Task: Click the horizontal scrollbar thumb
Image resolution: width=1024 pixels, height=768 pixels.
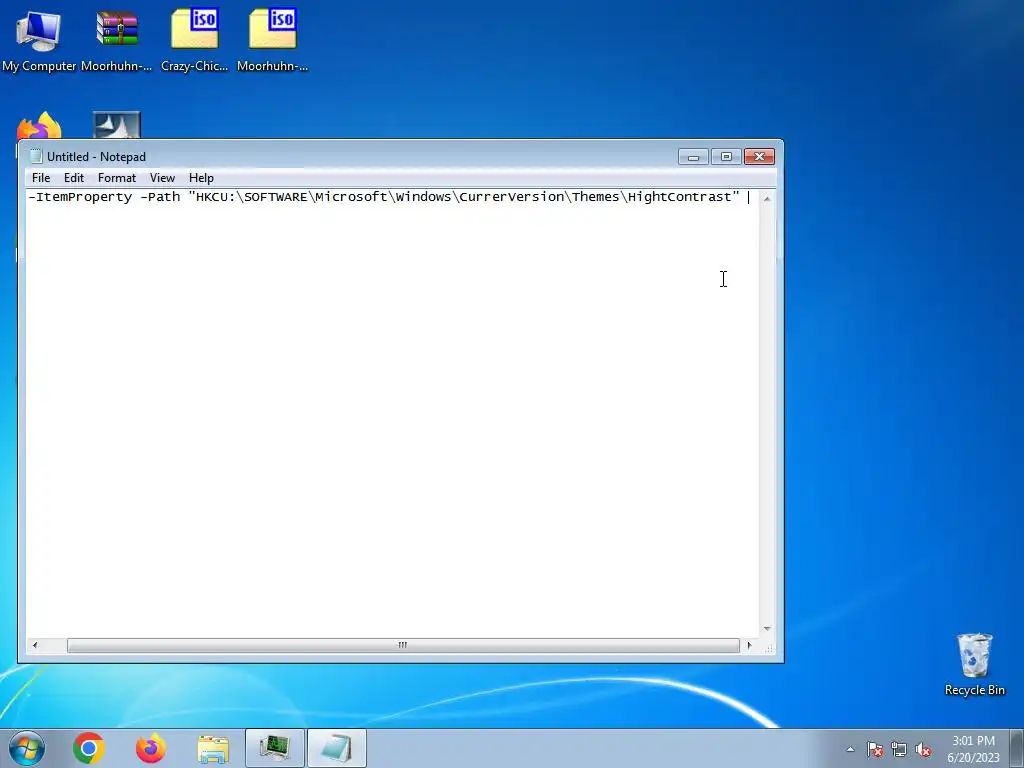Action: click(x=403, y=645)
